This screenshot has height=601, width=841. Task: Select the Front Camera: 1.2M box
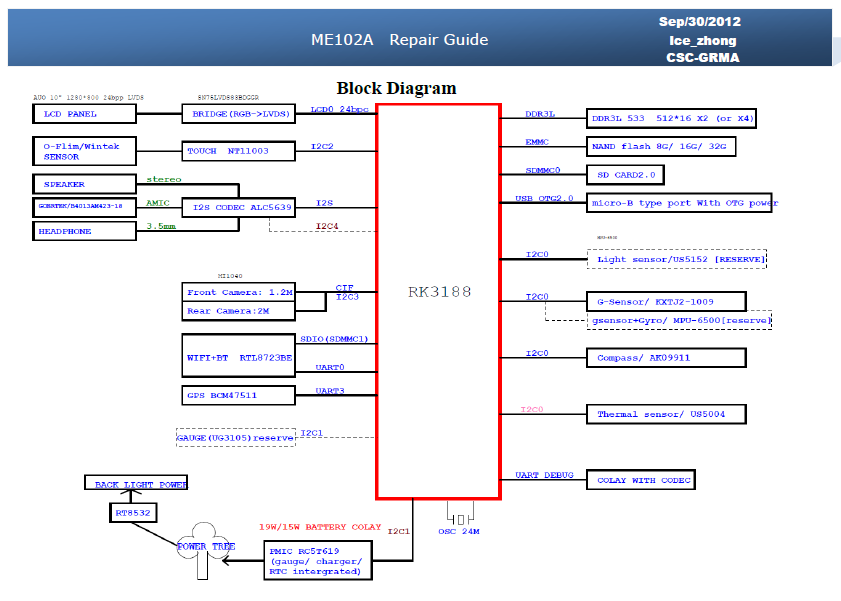pos(239,292)
